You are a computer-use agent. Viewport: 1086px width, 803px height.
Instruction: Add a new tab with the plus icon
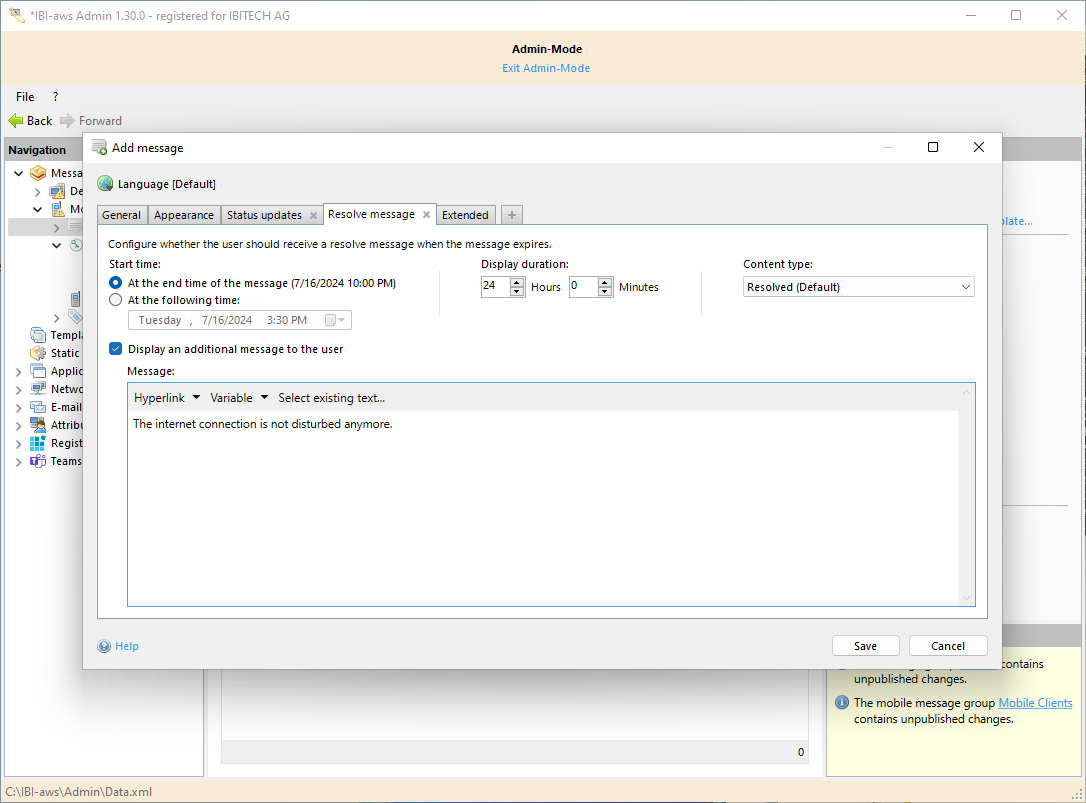(x=511, y=215)
